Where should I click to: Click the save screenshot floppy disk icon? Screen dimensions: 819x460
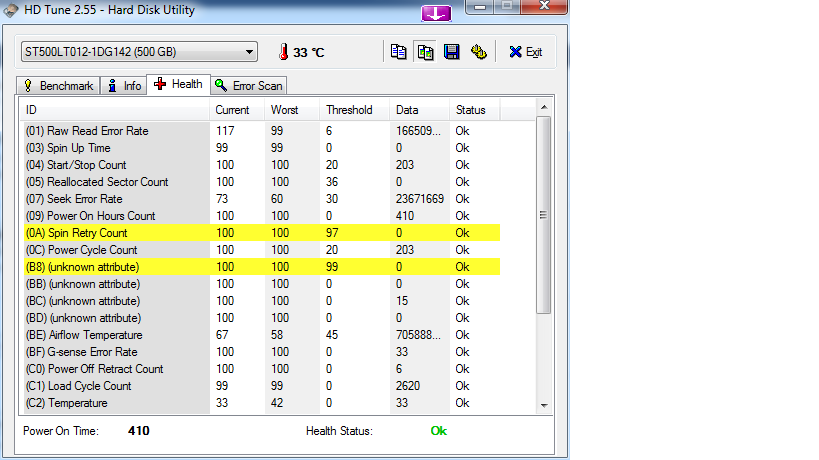(x=452, y=52)
